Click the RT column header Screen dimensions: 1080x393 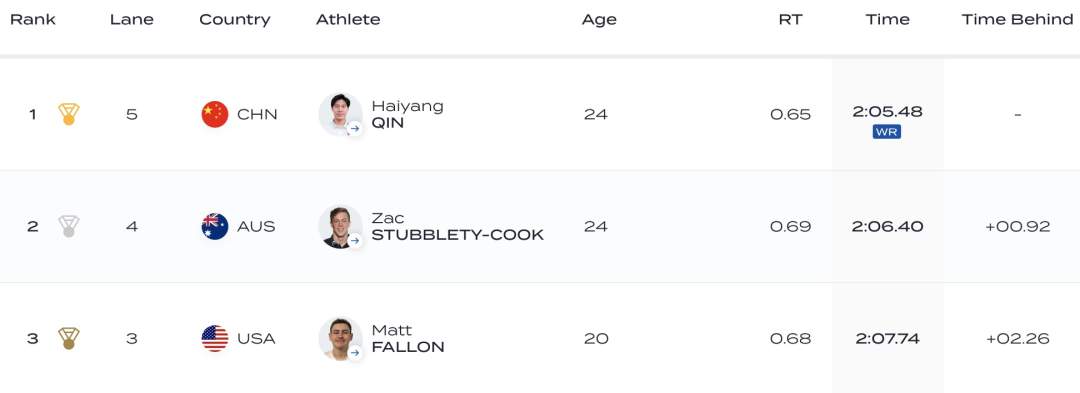click(x=790, y=20)
